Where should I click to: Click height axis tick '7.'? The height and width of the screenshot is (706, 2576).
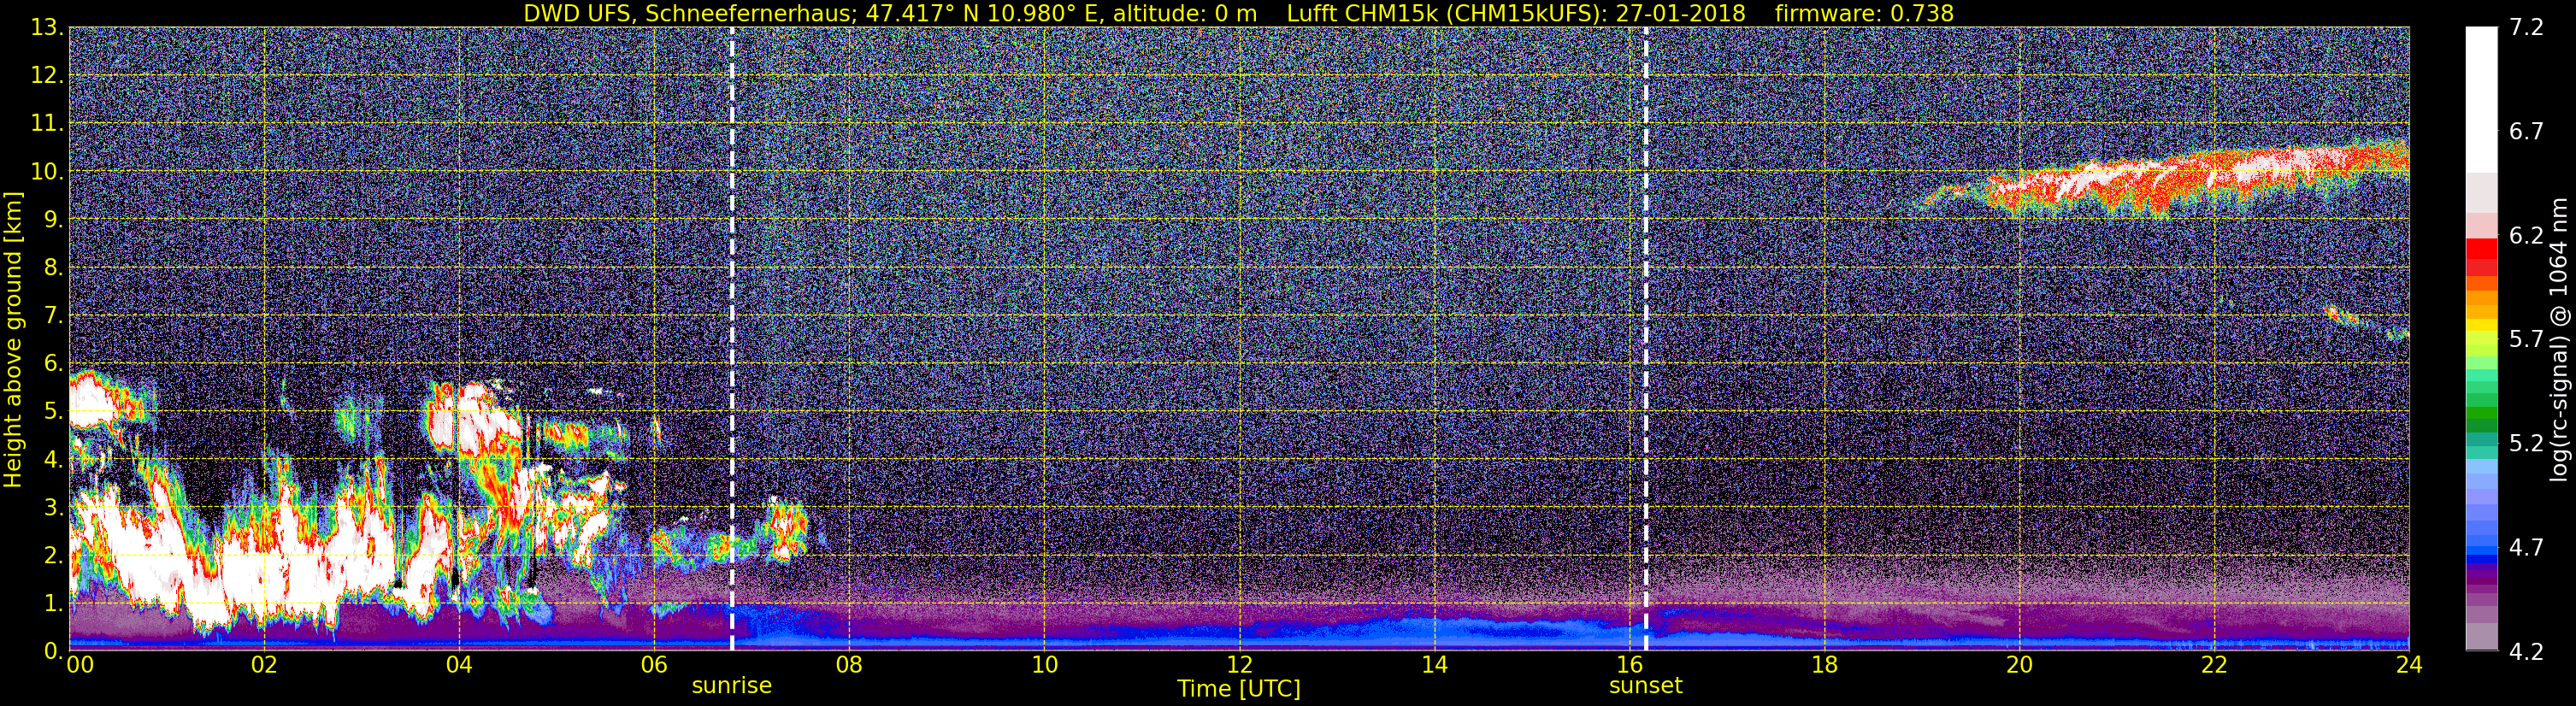click(52, 315)
